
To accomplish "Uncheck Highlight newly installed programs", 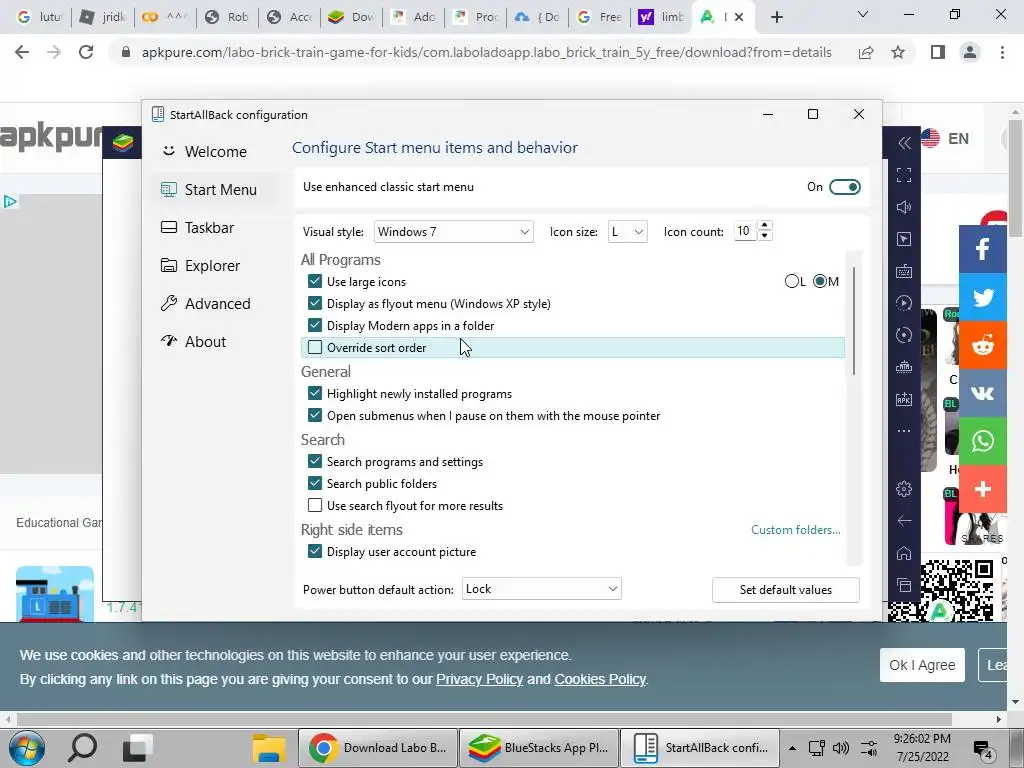I will coord(315,394).
